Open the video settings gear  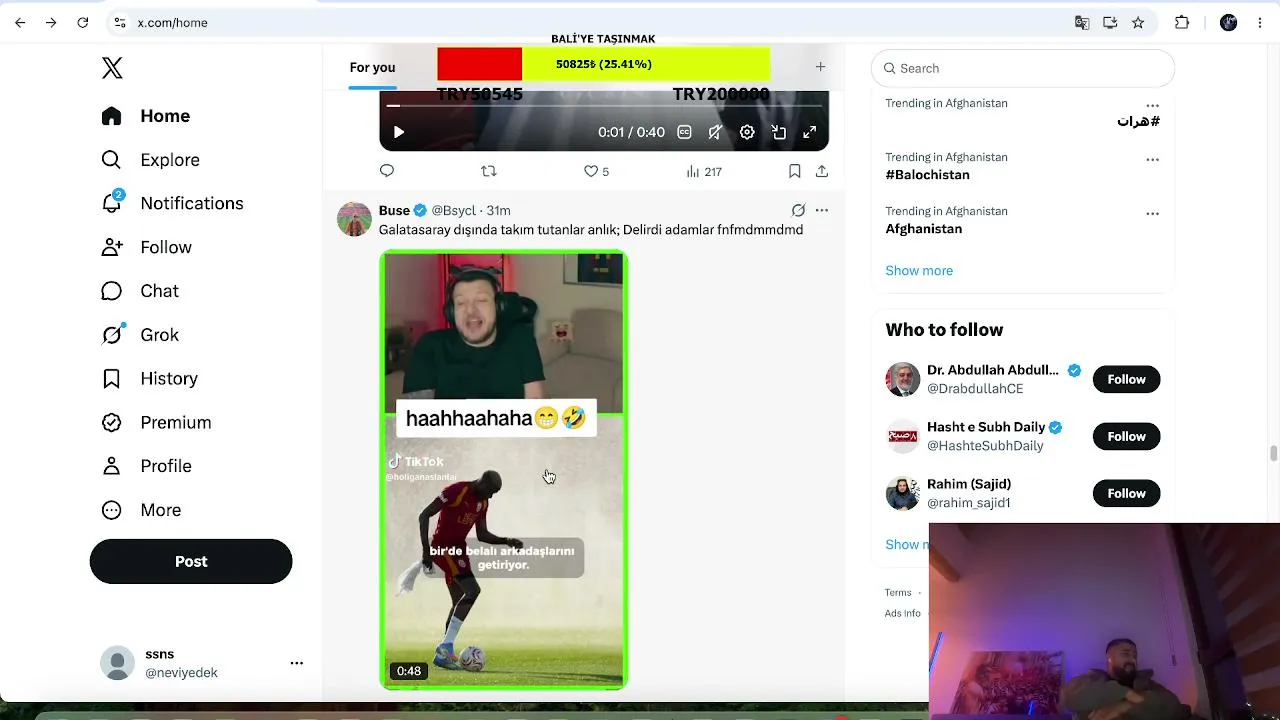747,132
